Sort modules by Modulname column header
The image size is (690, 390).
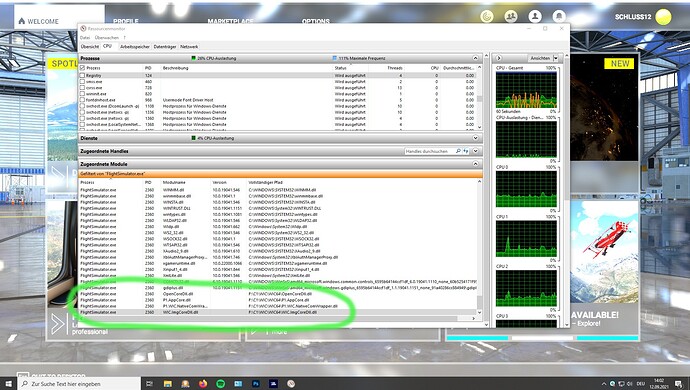pyautogui.click(x=174, y=182)
